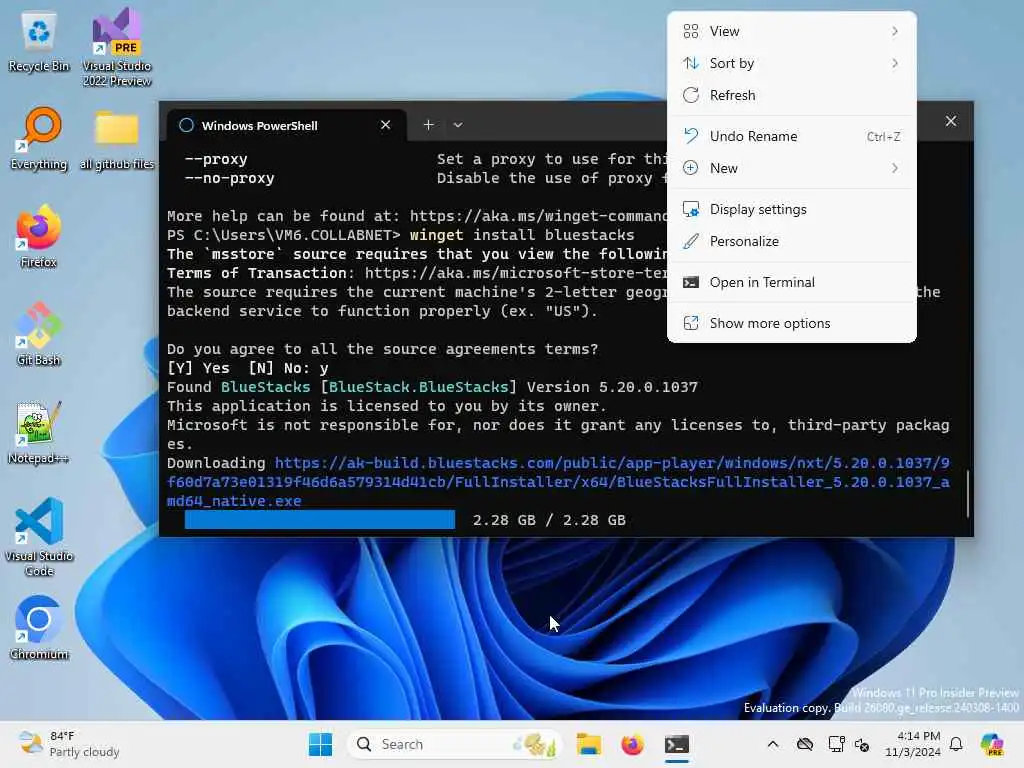1024x768 pixels.
Task: Open the 'all github files' folder
Action: (x=117, y=139)
